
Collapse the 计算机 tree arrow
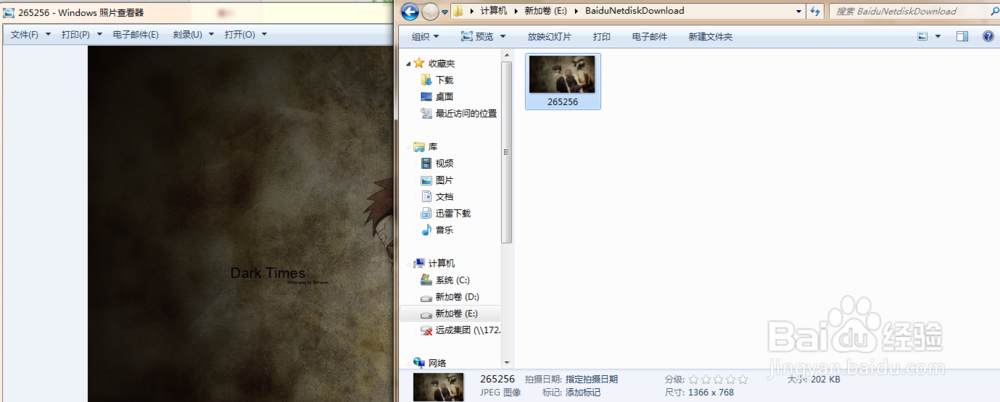[x=409, y=263]
